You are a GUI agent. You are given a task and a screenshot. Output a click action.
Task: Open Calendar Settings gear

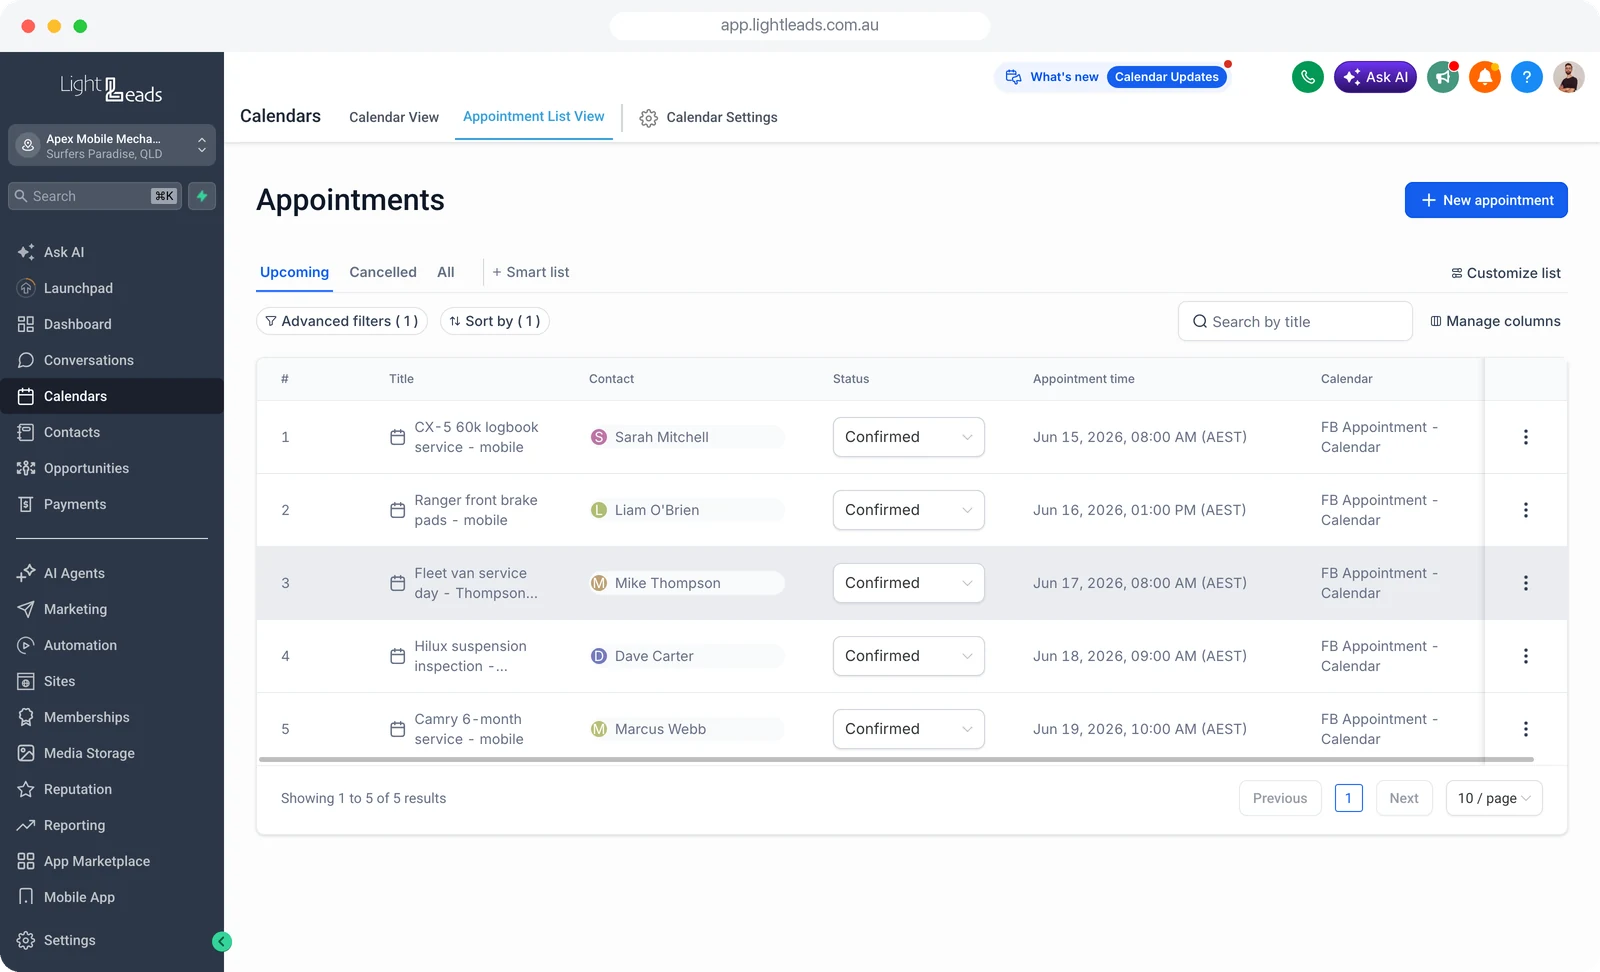[648, 118]
